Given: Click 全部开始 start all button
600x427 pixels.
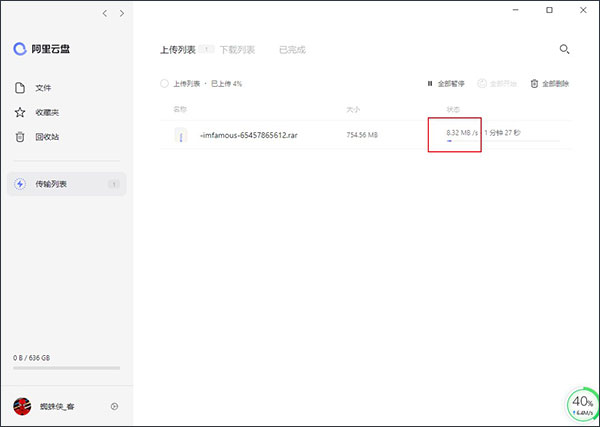Looking at the screenshot, I should point(497,83).
